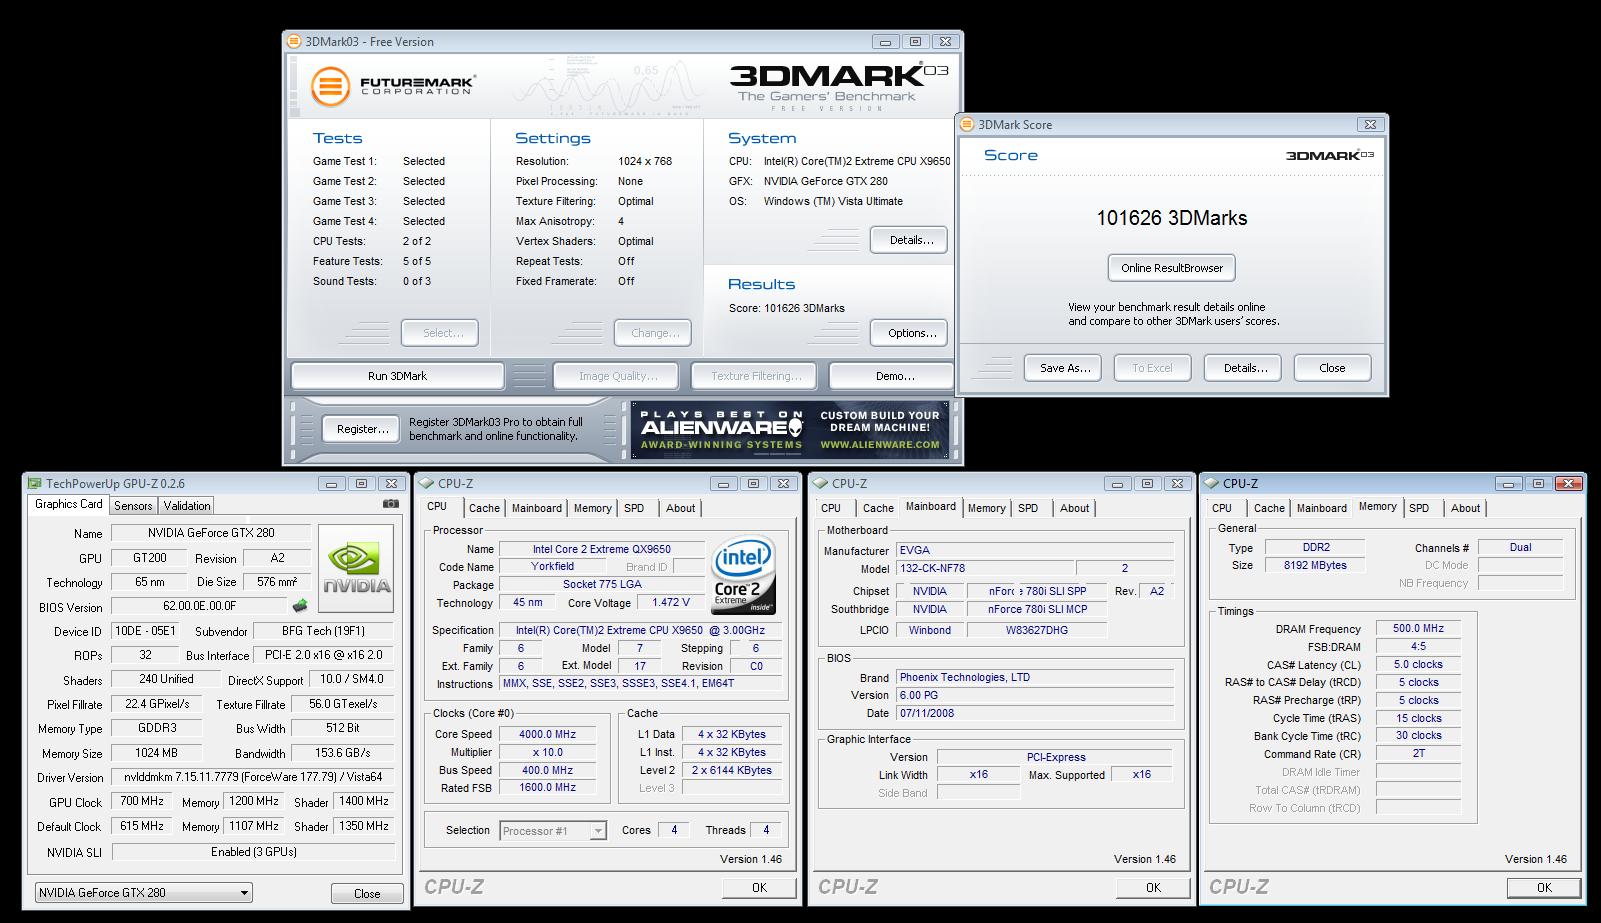The image size is (1601, 923).
Task: Click the Chipset nForce 780i SLI SPP value
Action: click(1037, 591)
